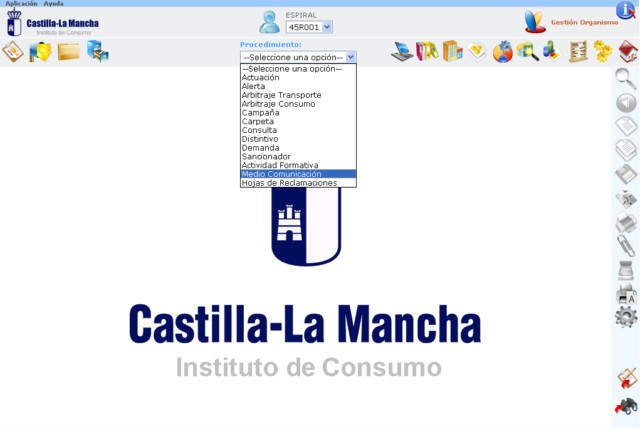Click the magnifying glass search sidebar icon
The height and width of the screenshot is (429, 640).
(x=626, y=78)
